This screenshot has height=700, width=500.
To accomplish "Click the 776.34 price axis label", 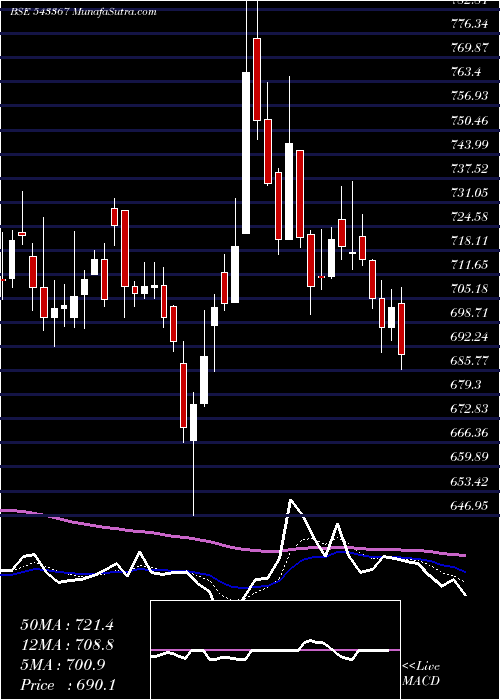I will click(x=469, y=24).
